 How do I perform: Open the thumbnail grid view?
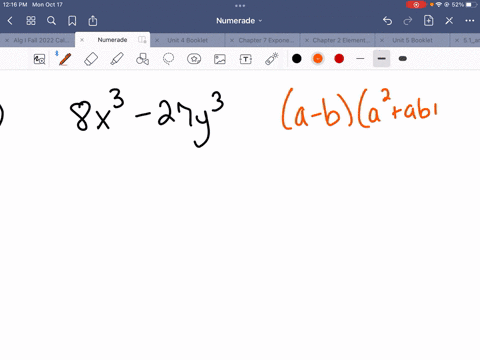point(31,21)
